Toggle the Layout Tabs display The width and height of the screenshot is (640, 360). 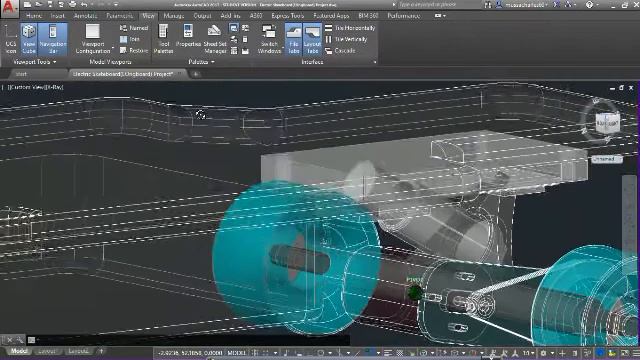pyautogui.click(x=312, y=40)
